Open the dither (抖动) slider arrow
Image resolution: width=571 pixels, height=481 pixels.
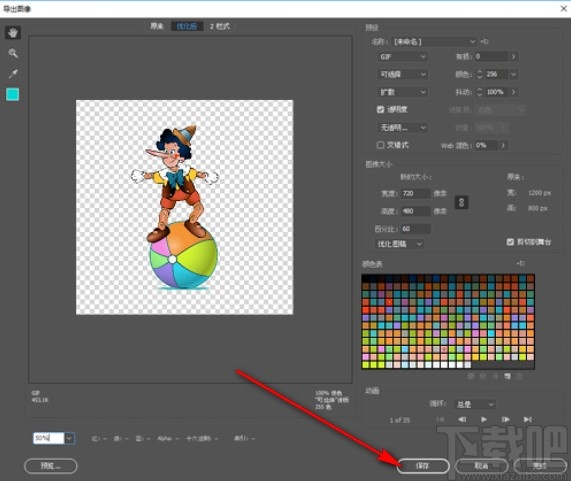coord(513,92)
